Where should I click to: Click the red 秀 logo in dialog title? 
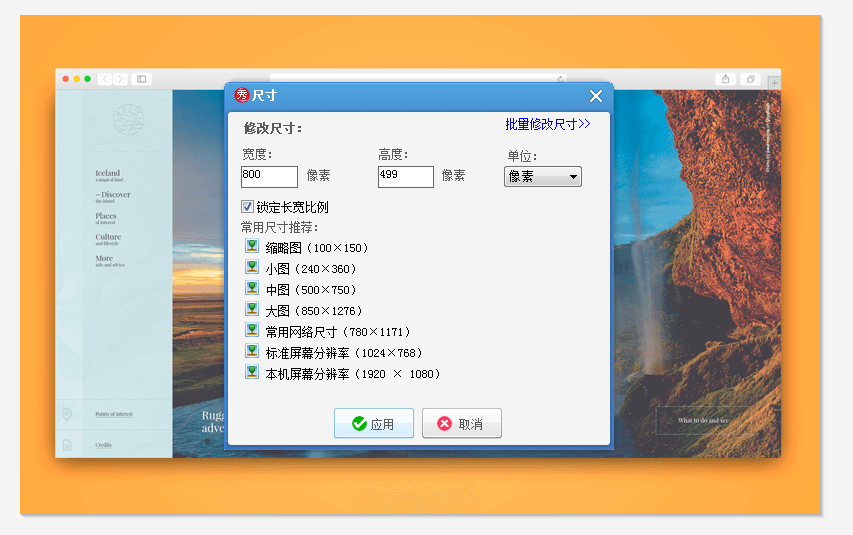[x=242, y=95]
